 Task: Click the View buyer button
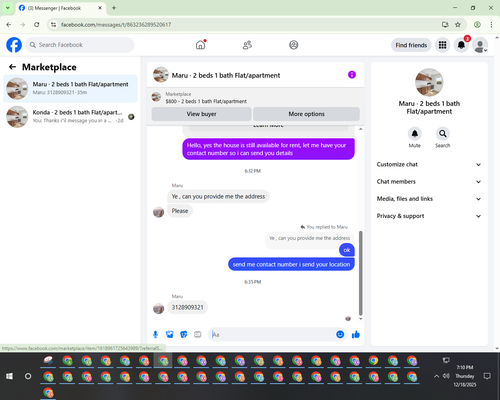(201, 114)
